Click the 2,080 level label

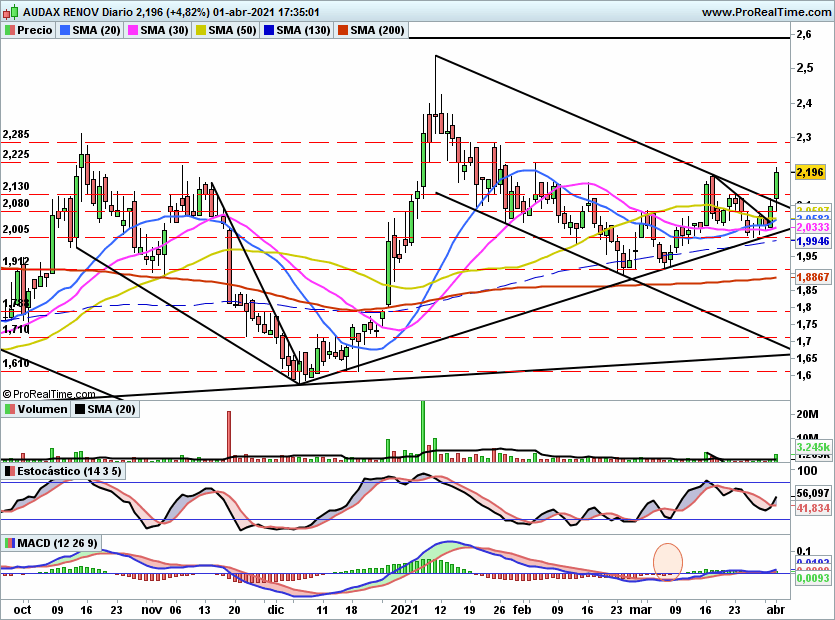pos(16,203)
